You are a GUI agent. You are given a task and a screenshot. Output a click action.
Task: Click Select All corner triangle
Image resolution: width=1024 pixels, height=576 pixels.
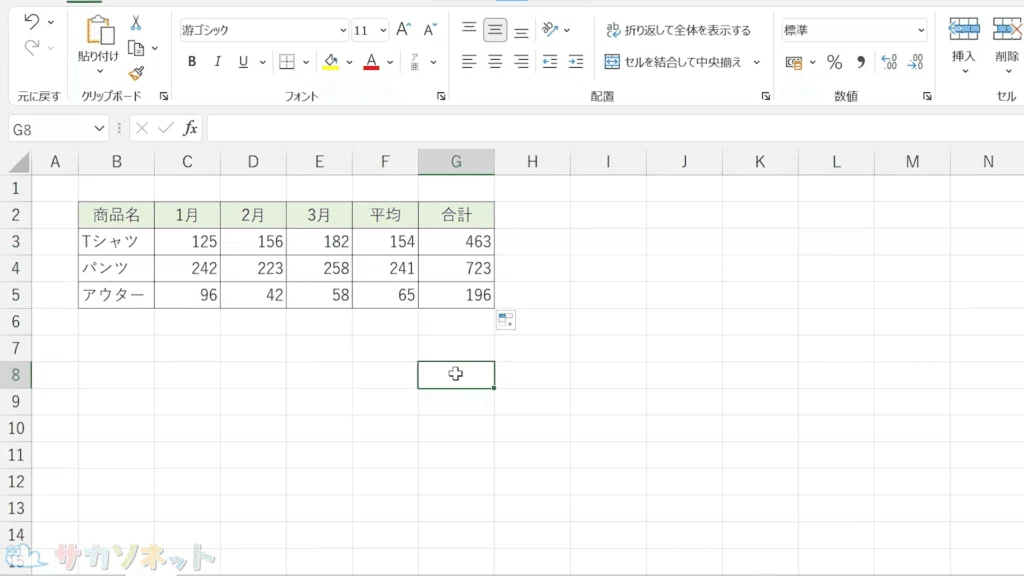pos(19,163)
